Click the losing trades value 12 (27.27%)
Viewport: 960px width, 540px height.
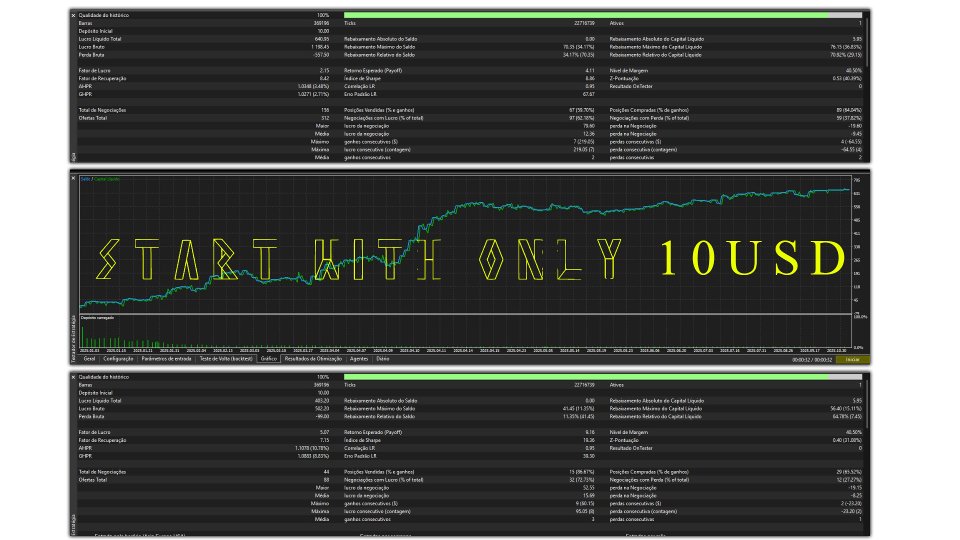click(849, 480)
